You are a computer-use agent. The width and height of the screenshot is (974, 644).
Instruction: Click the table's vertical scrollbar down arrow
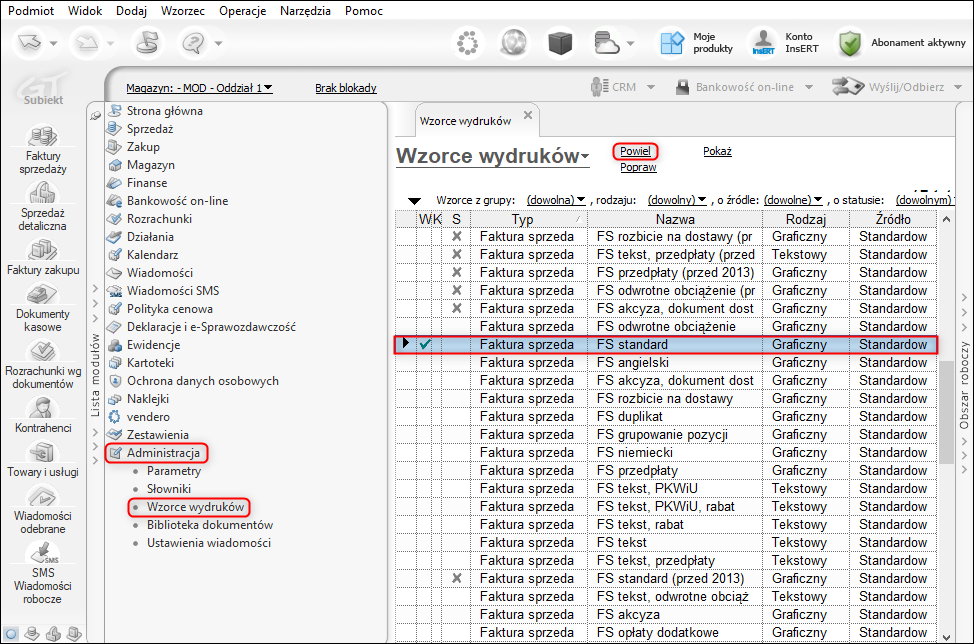(946, 637)
